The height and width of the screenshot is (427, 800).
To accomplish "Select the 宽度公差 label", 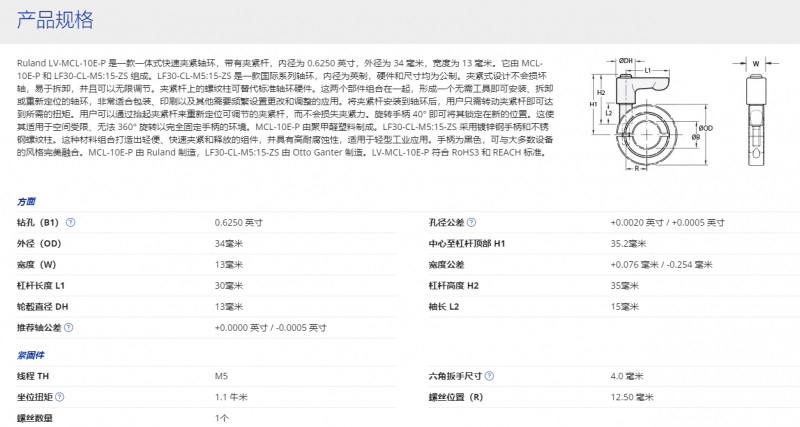I will pos(446,265).
